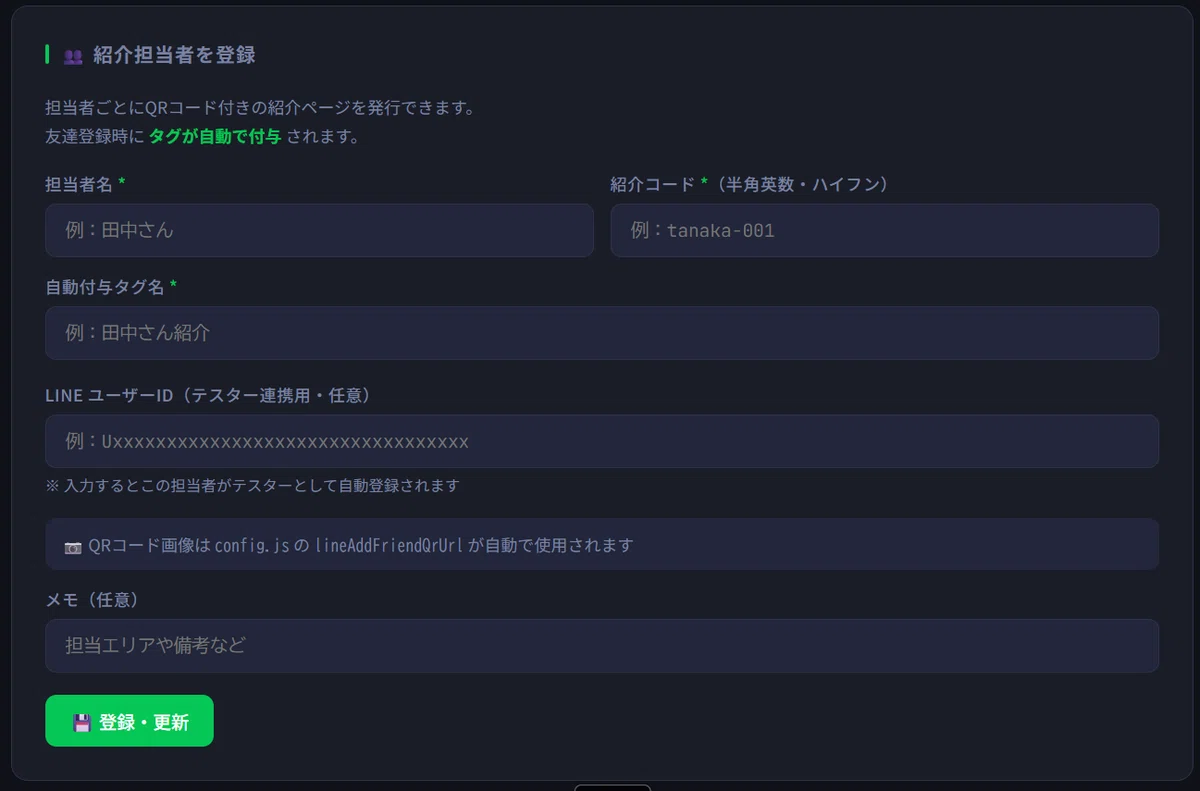Focus the LINE ユーザーID input field

(x=602, y=441)
